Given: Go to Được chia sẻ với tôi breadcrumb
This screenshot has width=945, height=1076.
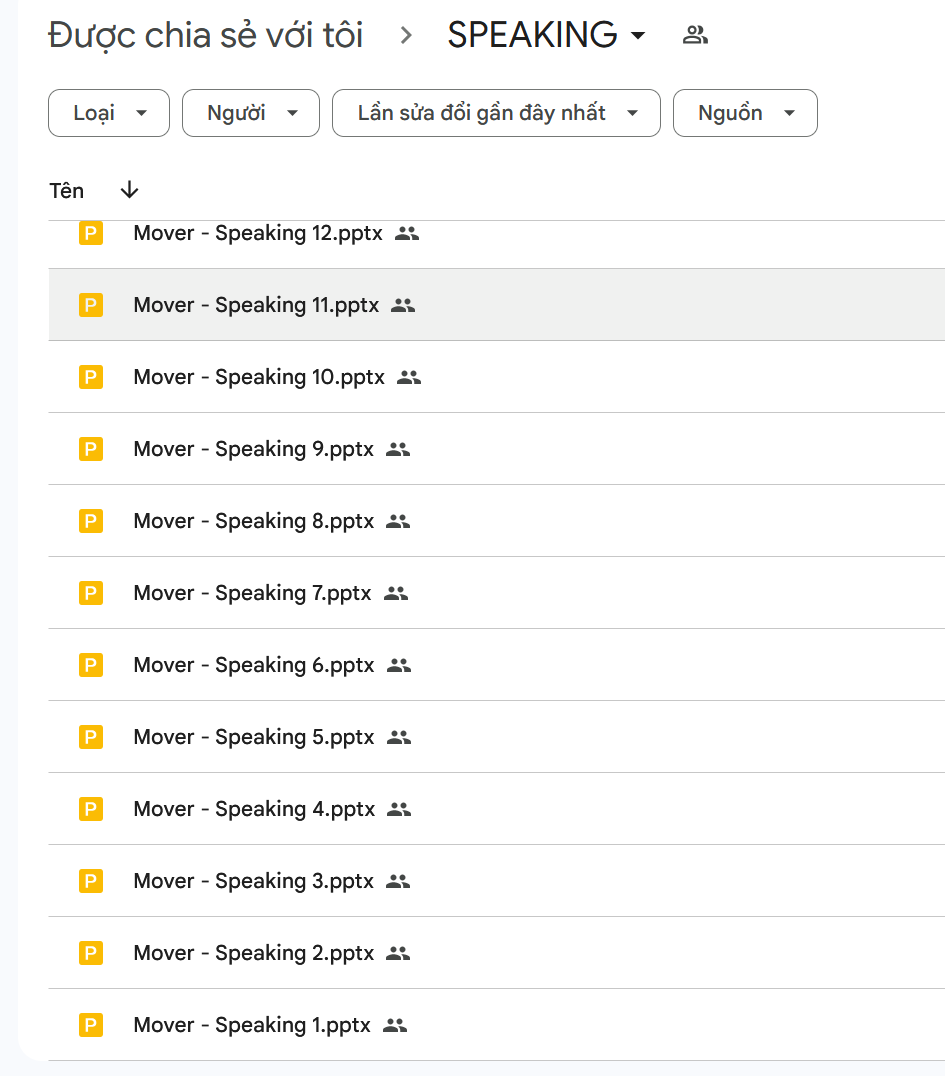Looking at the screenshot, I should [x=206, y=36].
